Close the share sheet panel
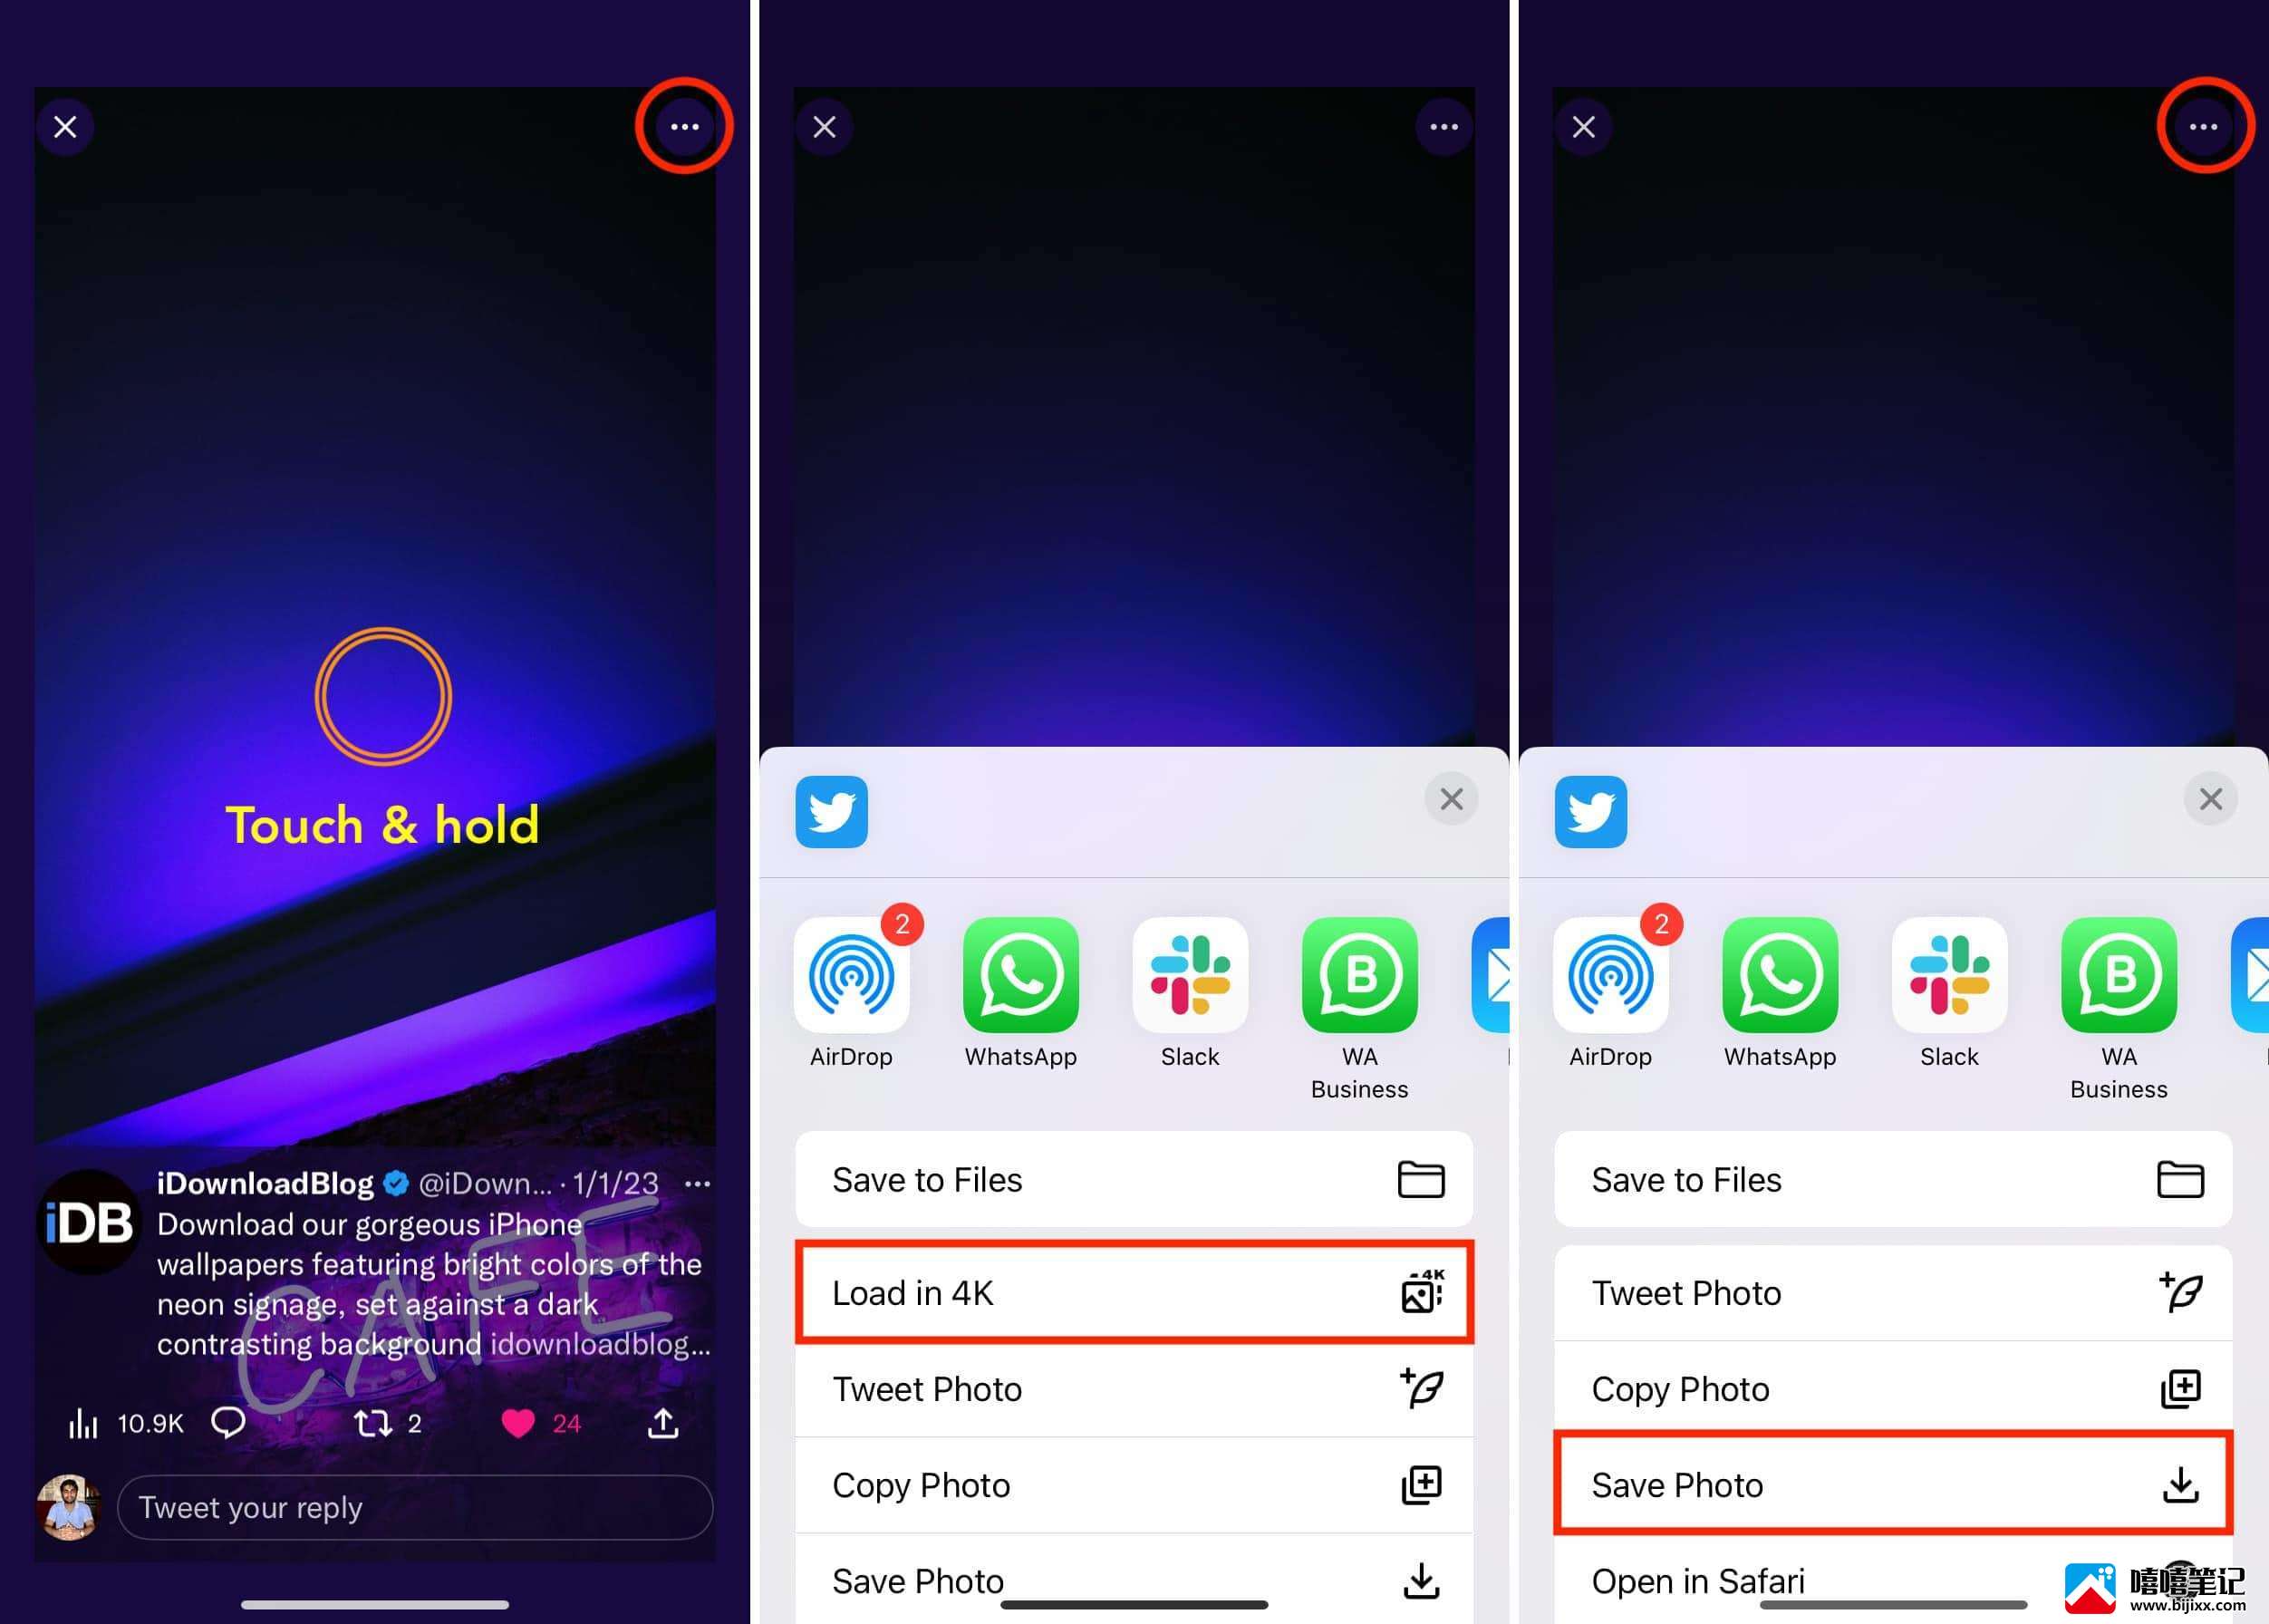Viewport: 2269px width, 1624px height. pyautogui.click(x=1450, y=799)
